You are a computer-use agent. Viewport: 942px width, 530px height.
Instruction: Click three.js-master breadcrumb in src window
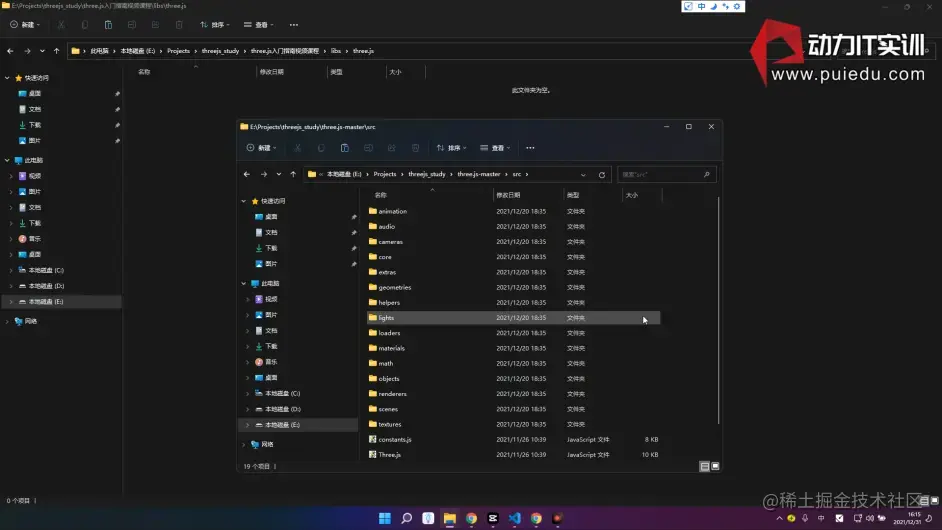[478, 174]
